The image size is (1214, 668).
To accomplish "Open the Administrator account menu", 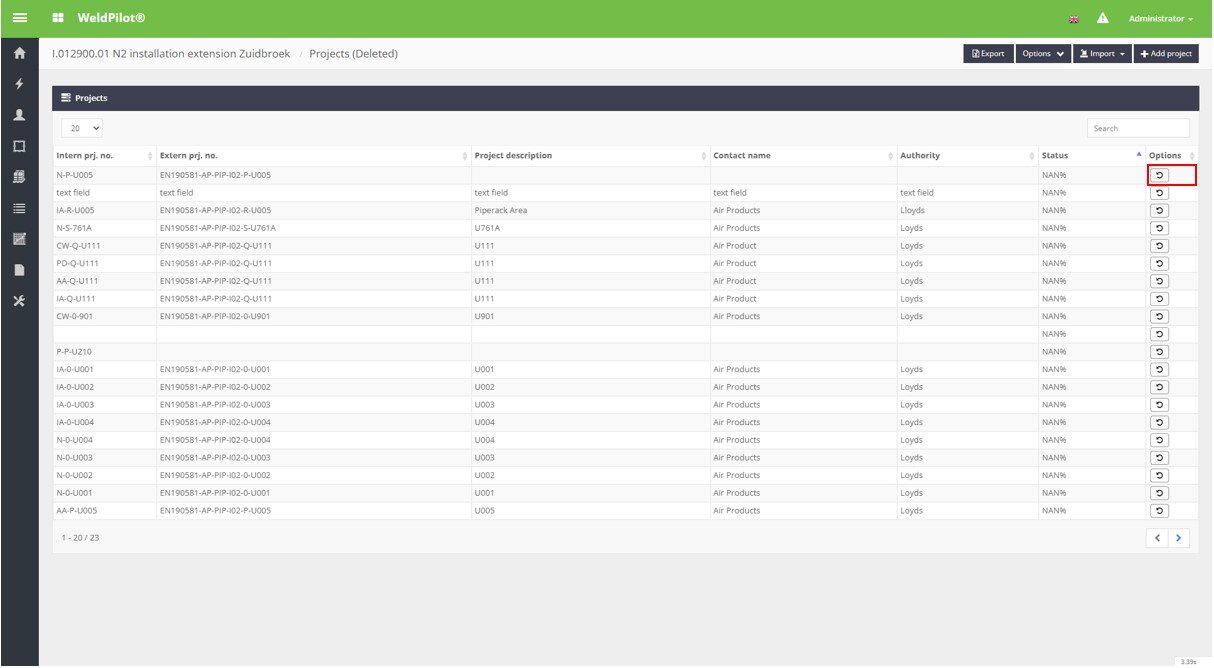I will click(x=1160, y=19).
